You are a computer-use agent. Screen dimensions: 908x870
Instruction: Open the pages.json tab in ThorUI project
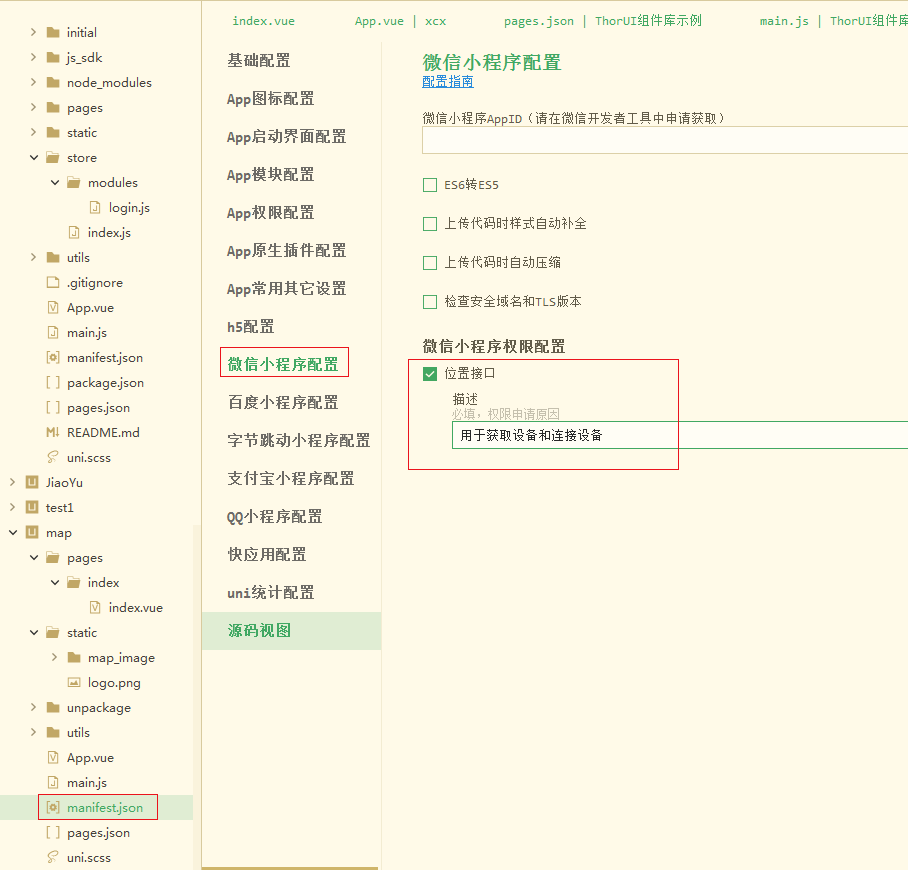539,20
